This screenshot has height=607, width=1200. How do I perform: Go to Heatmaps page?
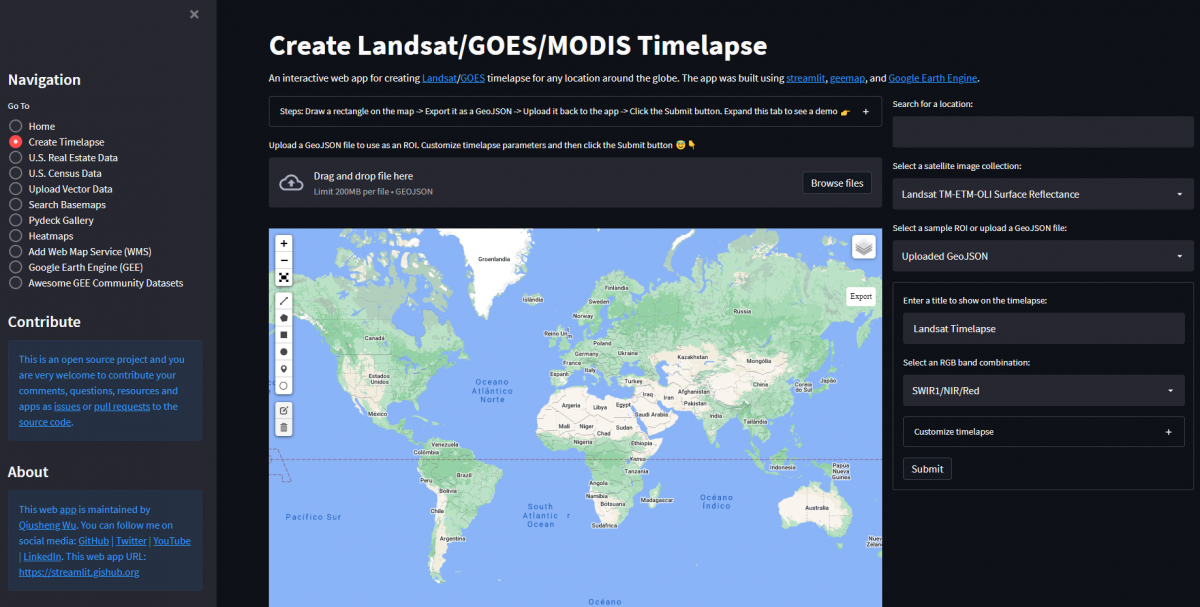[x=41, y=236]
